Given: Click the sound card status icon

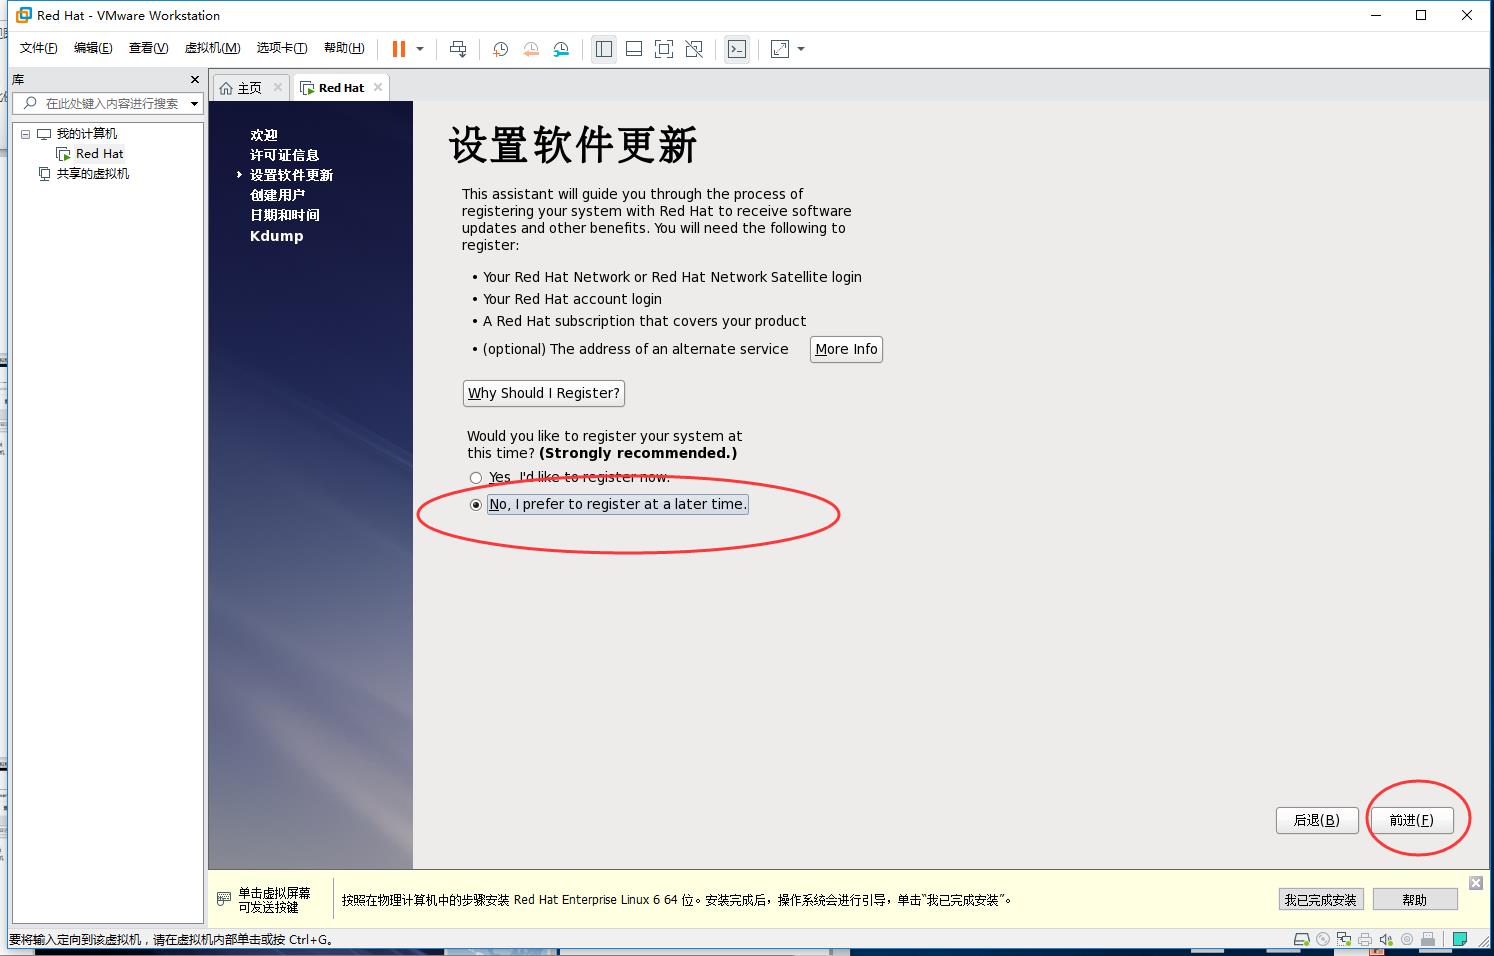Looking at the screenshot, I should [1386, 939].
